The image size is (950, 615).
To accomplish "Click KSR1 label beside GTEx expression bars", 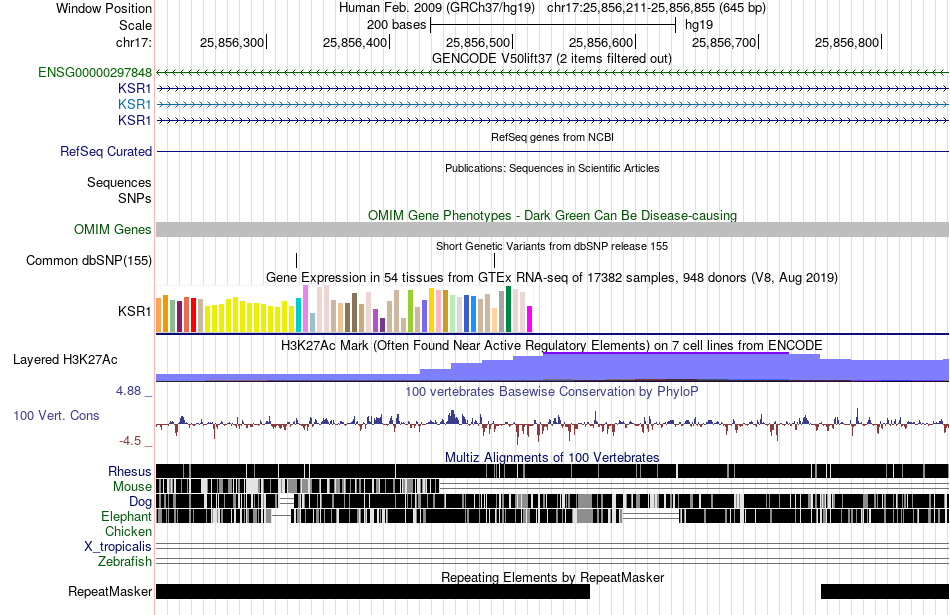I will point(135,311).
